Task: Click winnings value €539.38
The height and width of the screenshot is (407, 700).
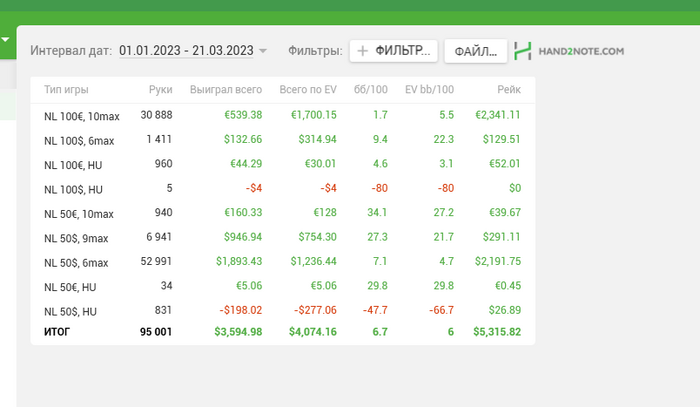Action: [243, 115]
